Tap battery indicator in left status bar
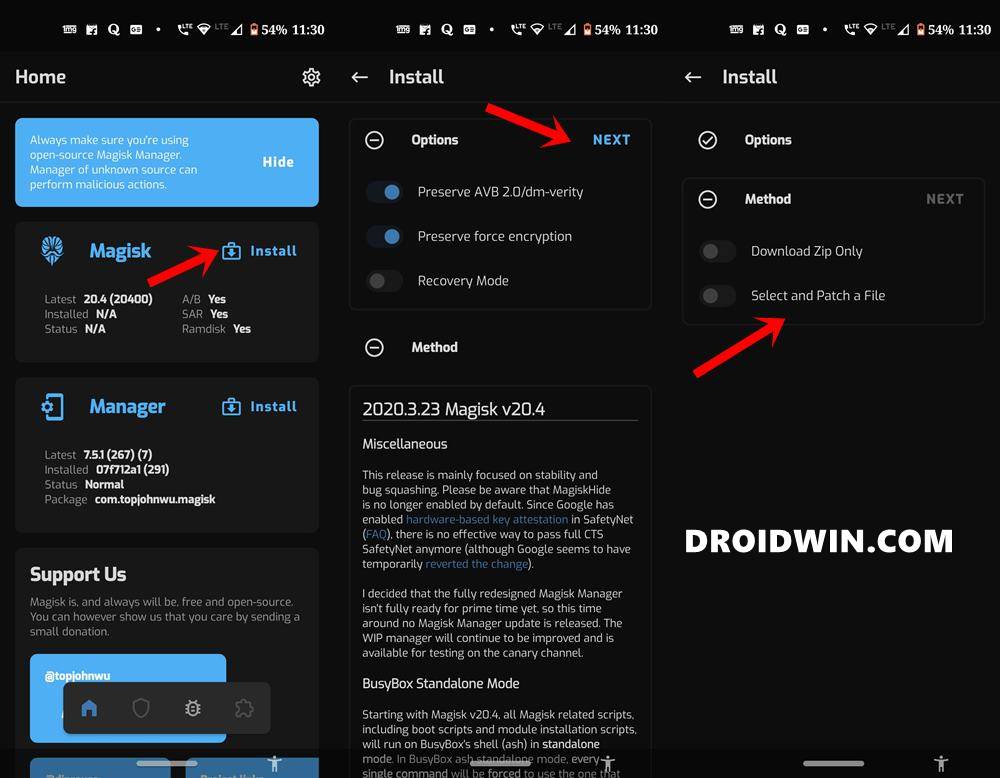The height and width of the screenshot is (778, 1000). 254,29
